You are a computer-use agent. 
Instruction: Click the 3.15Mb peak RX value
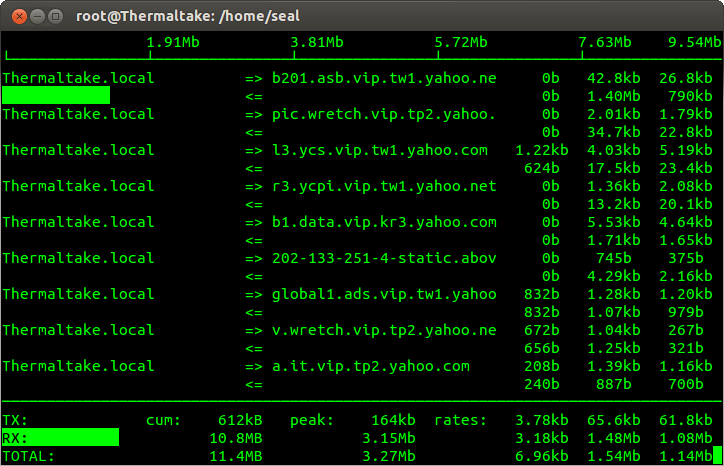point(389,438)
